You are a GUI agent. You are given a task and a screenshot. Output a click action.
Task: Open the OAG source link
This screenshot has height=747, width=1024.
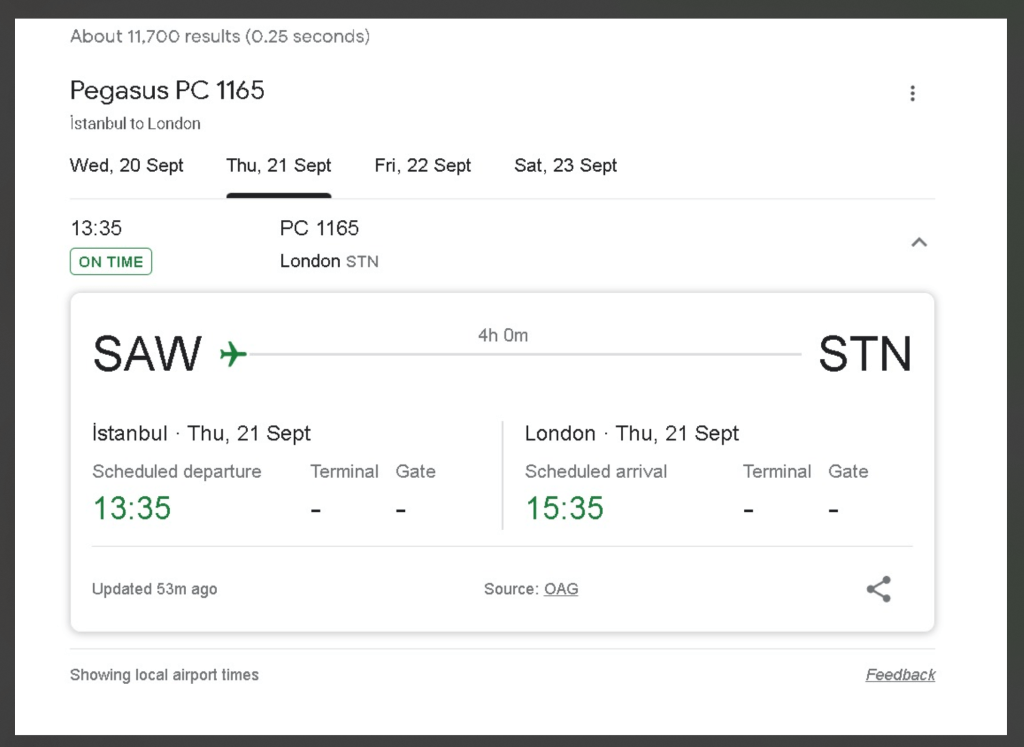click(x=561, y=589)
